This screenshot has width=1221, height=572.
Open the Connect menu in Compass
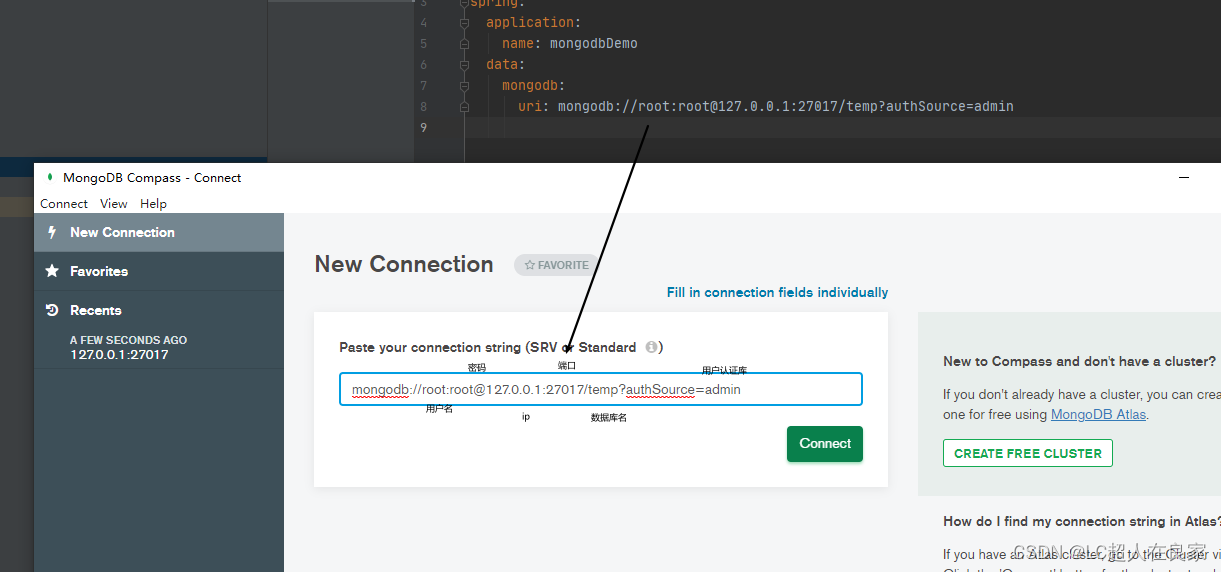64,203
